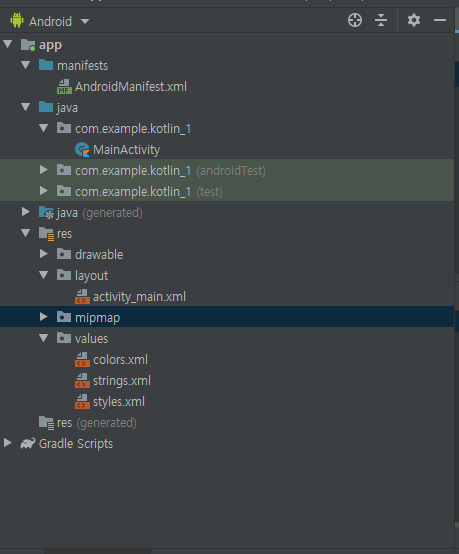The image size is (459, 554).
Task: Click the activity_main.xml file icon
Action: 82,296
